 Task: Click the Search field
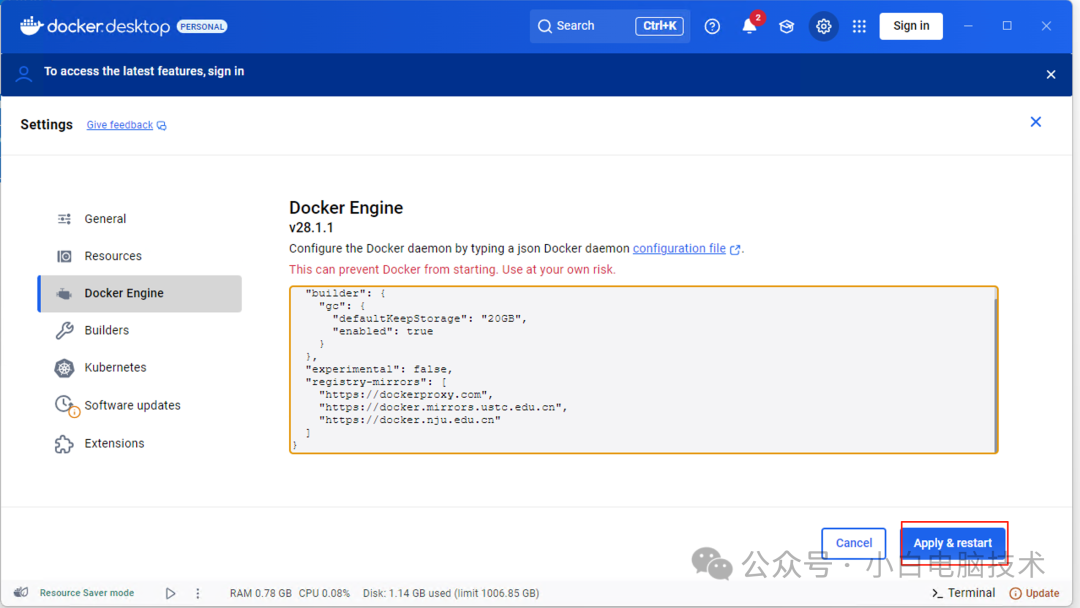click(610, 26)
